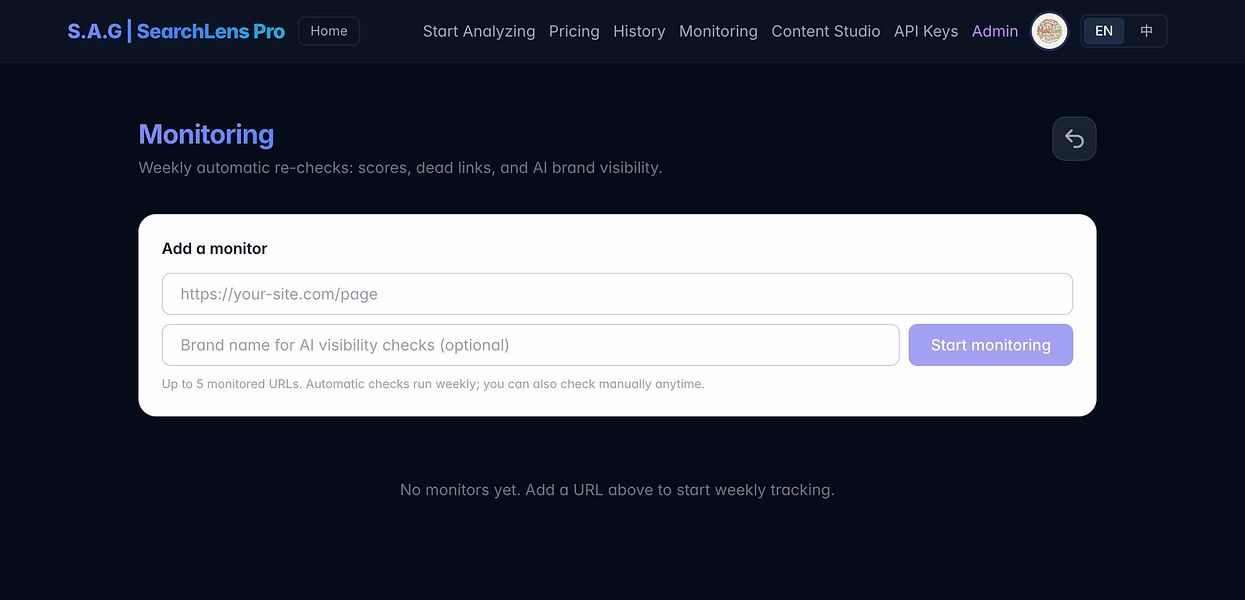
Task: Open the Admin link
Action: pyautogui.click(x=995, y=31)
